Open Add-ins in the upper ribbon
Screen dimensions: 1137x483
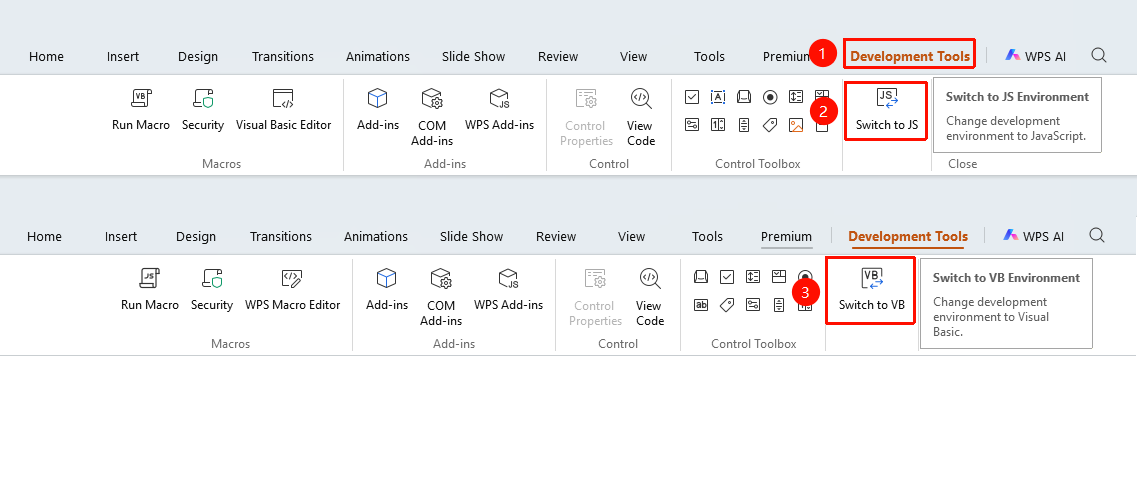point(378,109)
